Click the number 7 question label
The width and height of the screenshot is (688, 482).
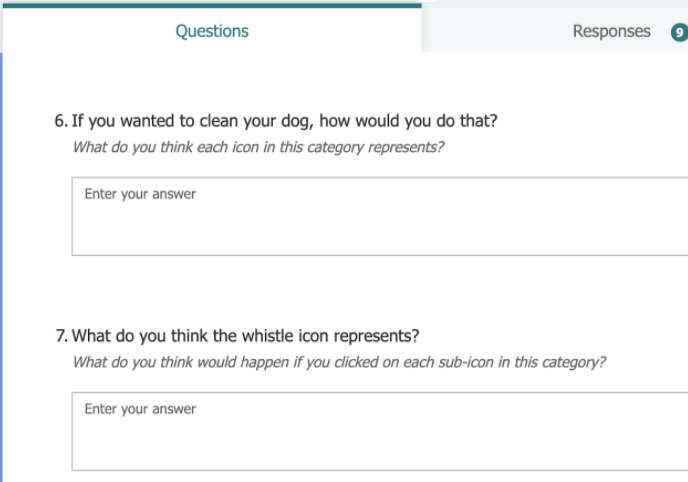tap(61, 336)
